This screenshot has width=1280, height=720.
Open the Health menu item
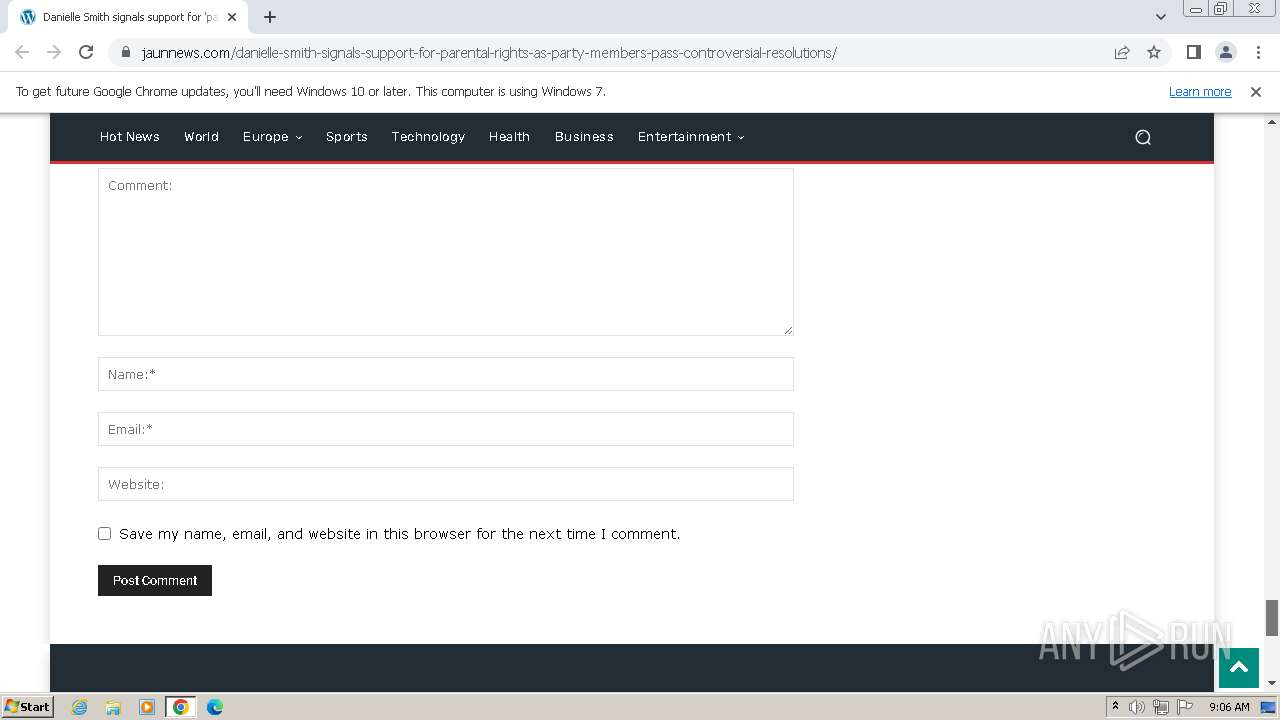509,137
